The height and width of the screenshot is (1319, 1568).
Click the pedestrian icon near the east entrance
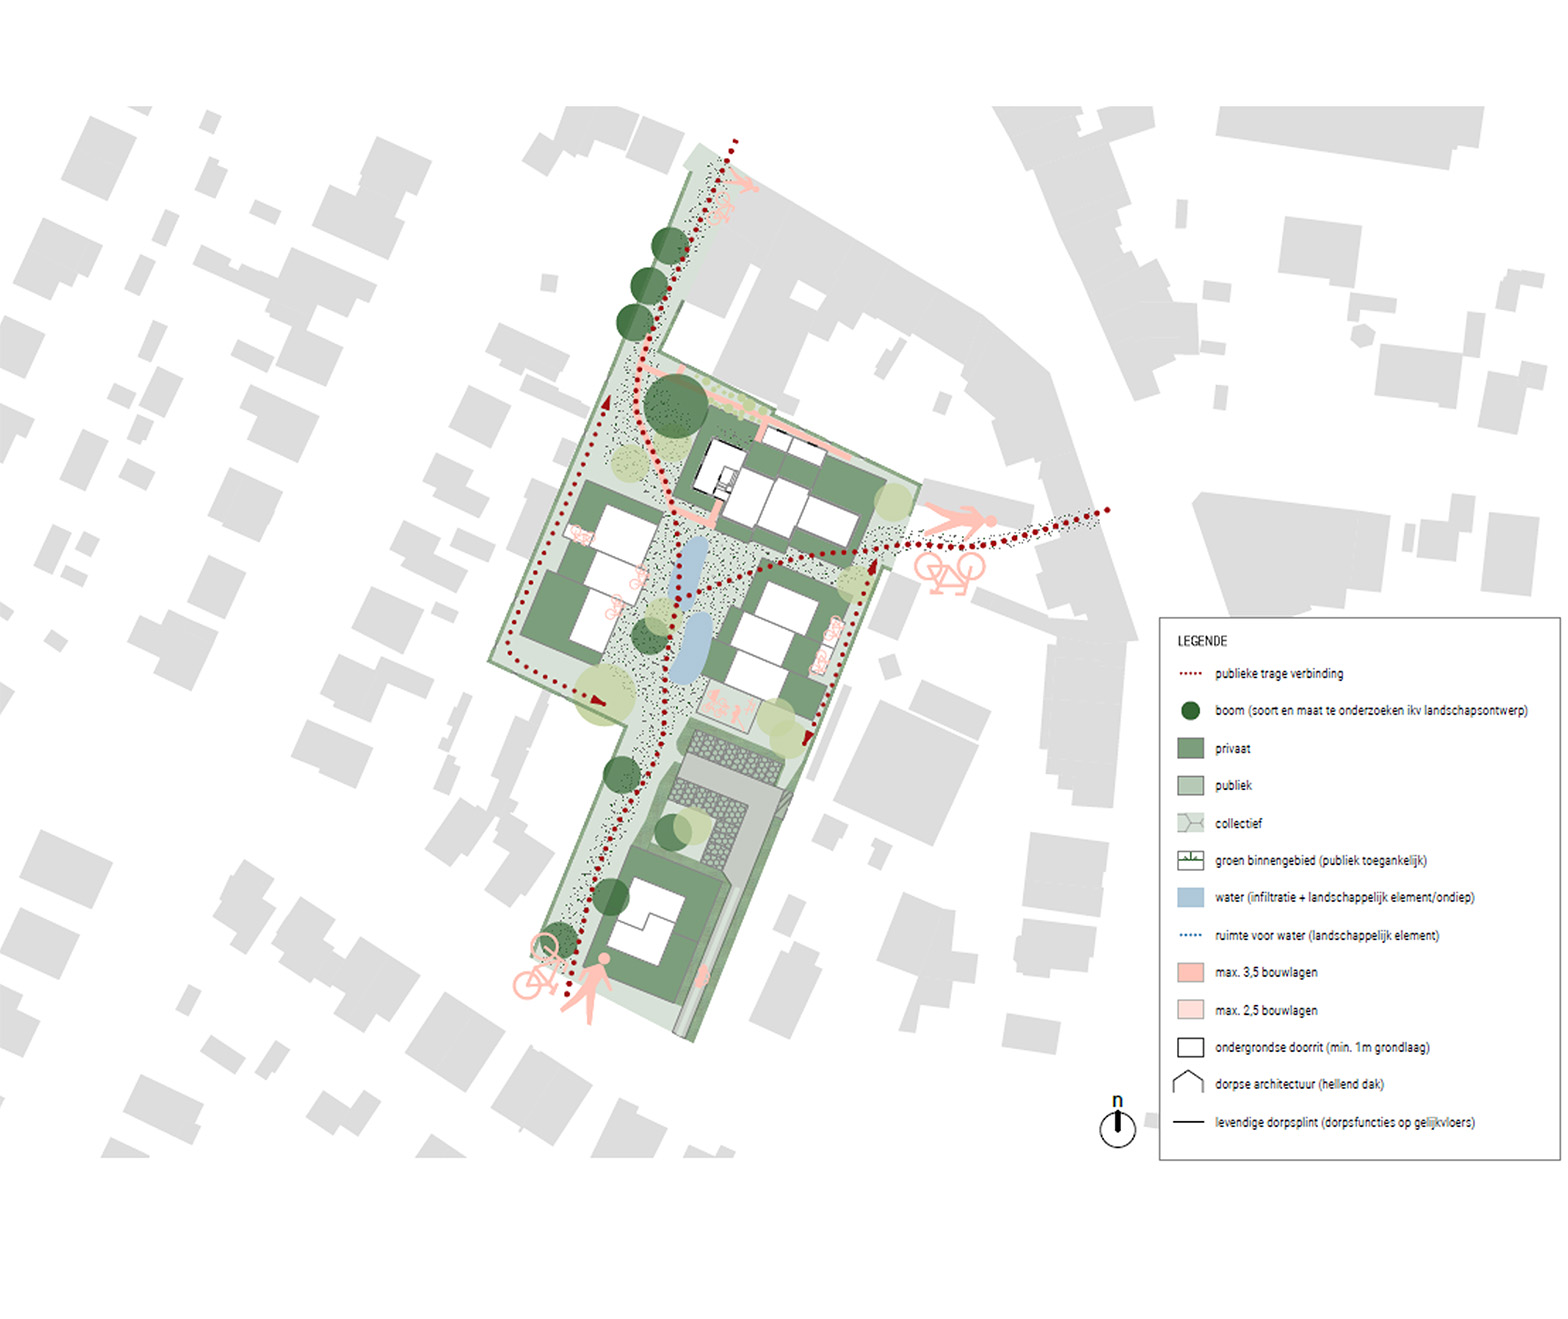click(959, 521)
